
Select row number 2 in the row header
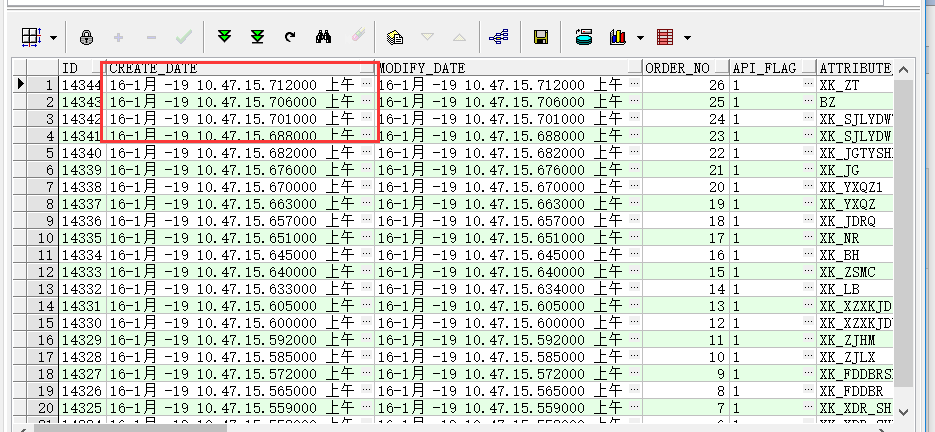[x=42, y=102]
